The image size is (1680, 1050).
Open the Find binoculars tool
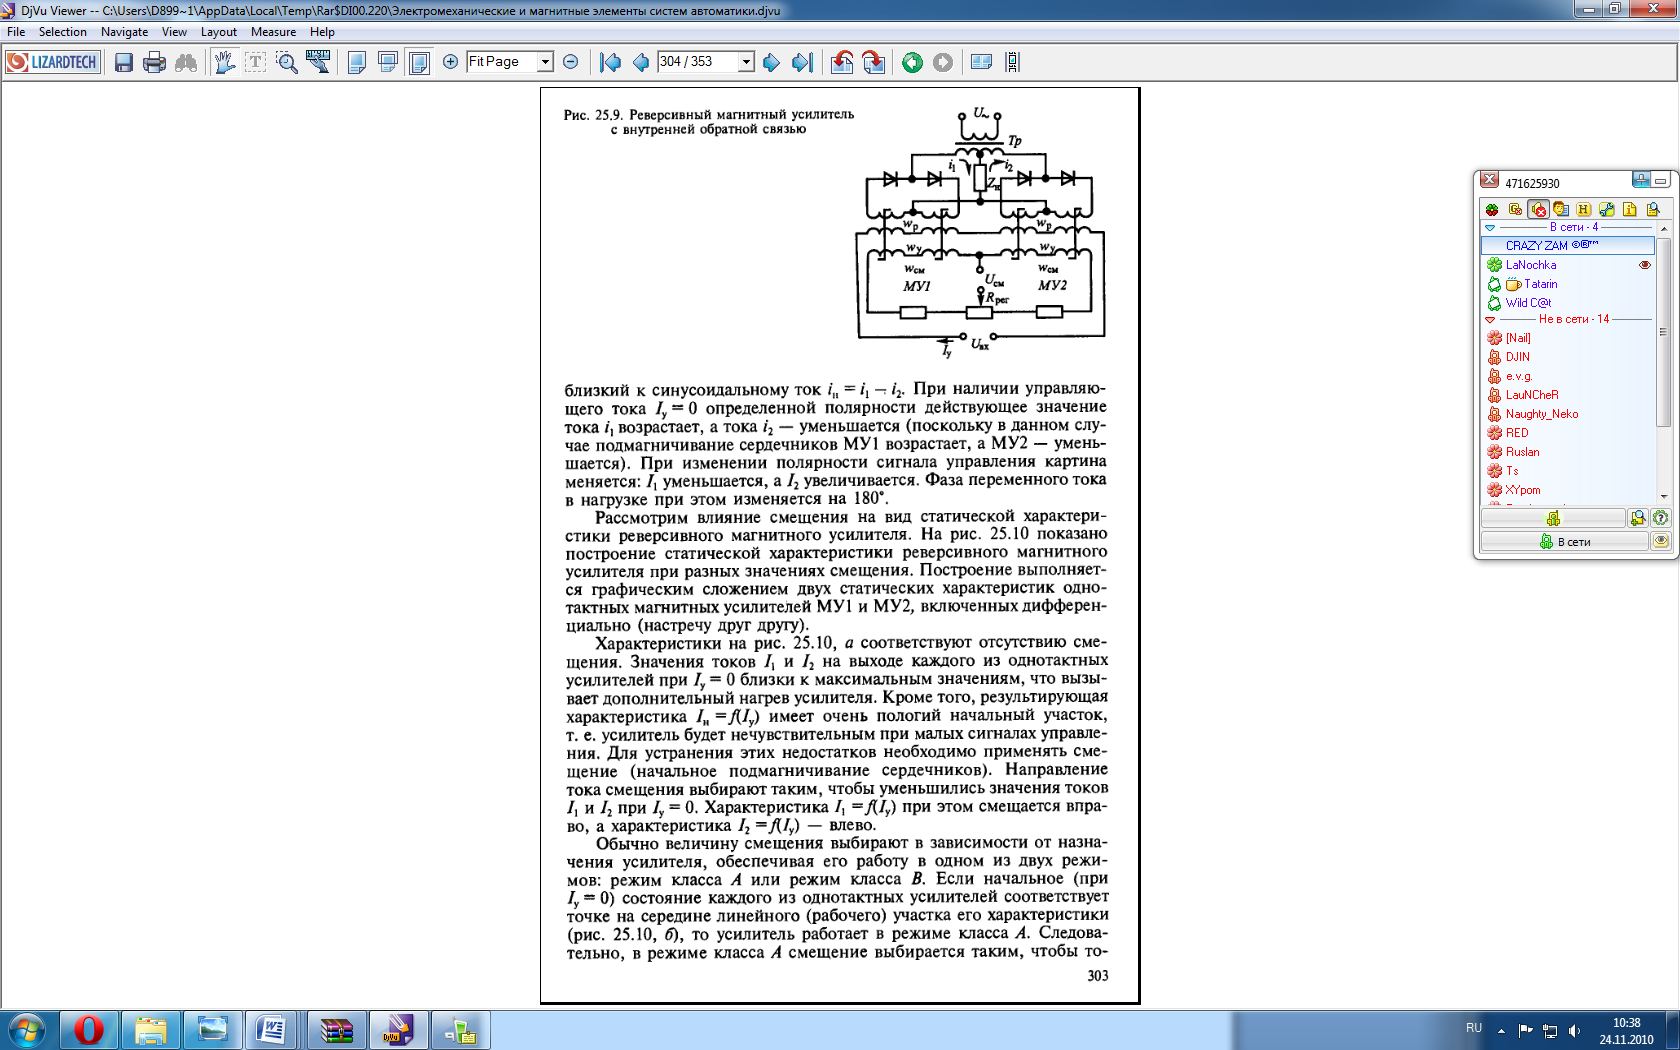tap(186, 62)
